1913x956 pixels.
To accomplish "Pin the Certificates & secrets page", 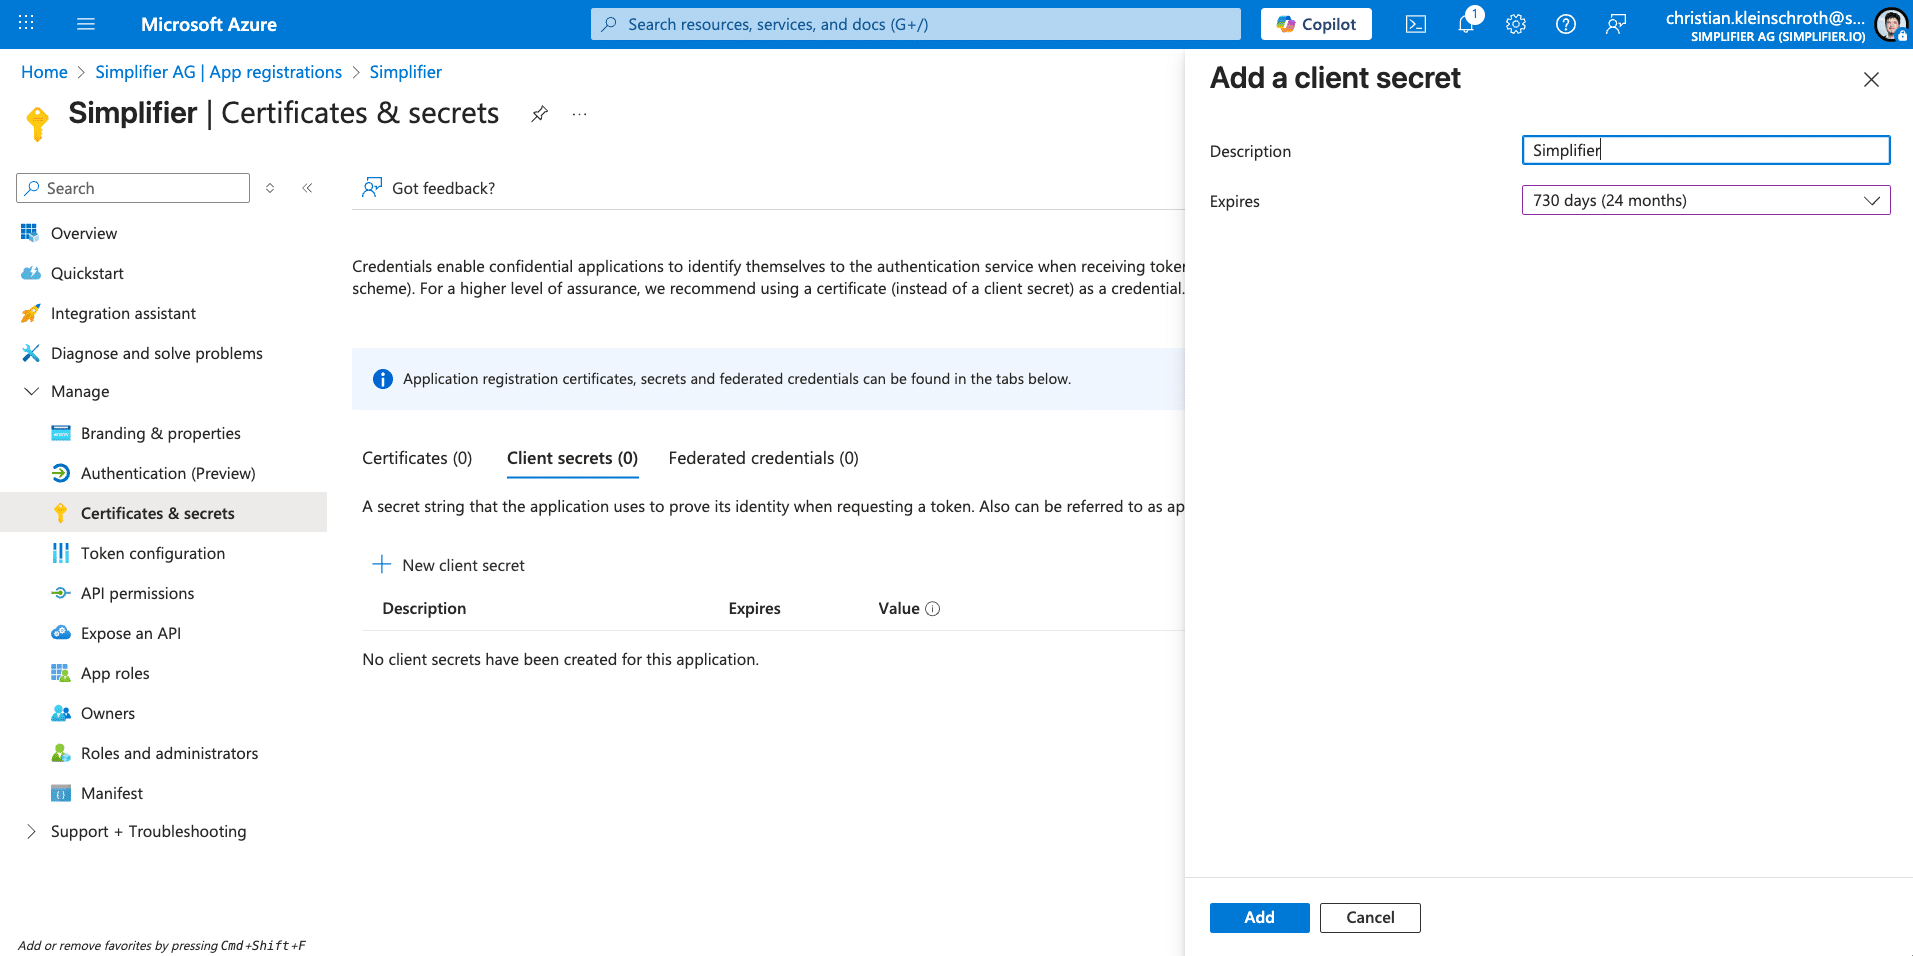I will point(539,114).
